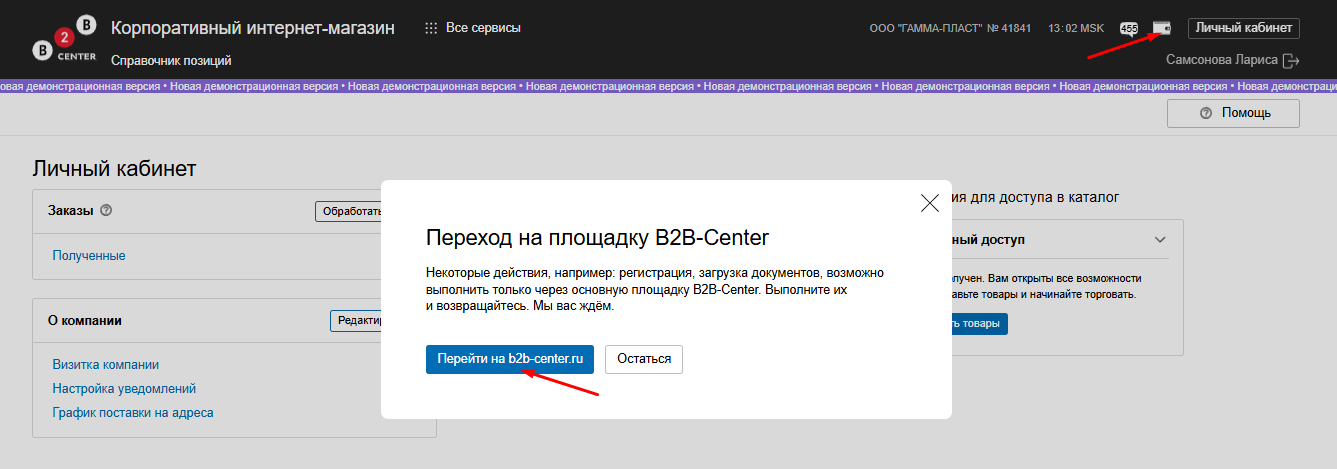
Task: Open the Визитка компании link
Action: click(x=105, y=365)
